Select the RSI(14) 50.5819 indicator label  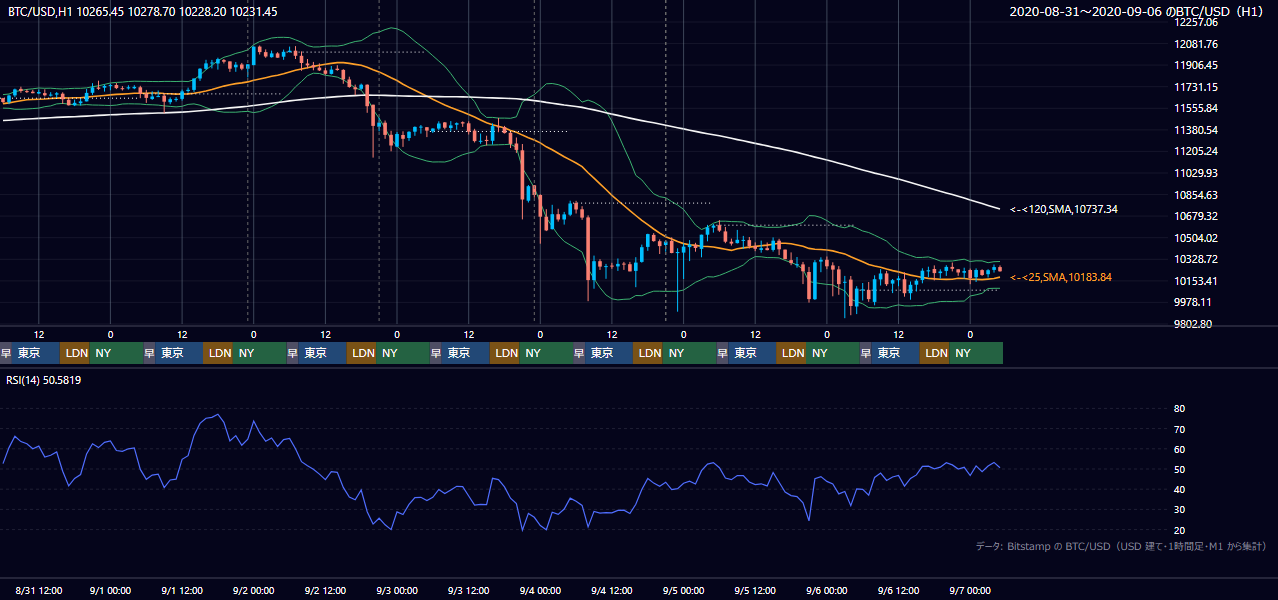44,380
